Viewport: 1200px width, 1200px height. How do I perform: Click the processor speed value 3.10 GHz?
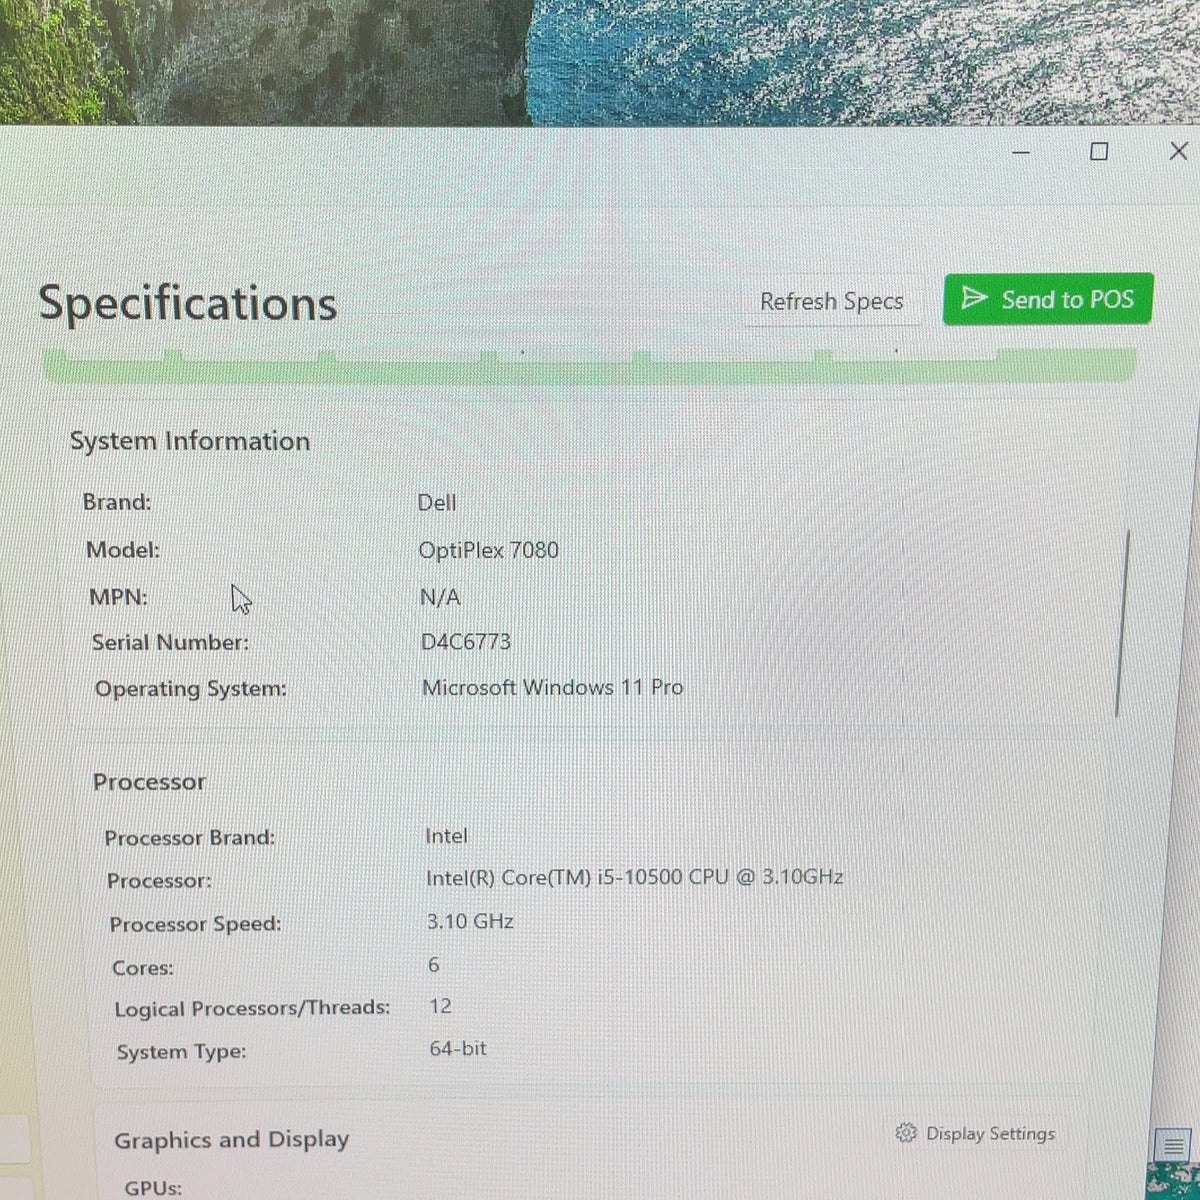tap(470, 922)
